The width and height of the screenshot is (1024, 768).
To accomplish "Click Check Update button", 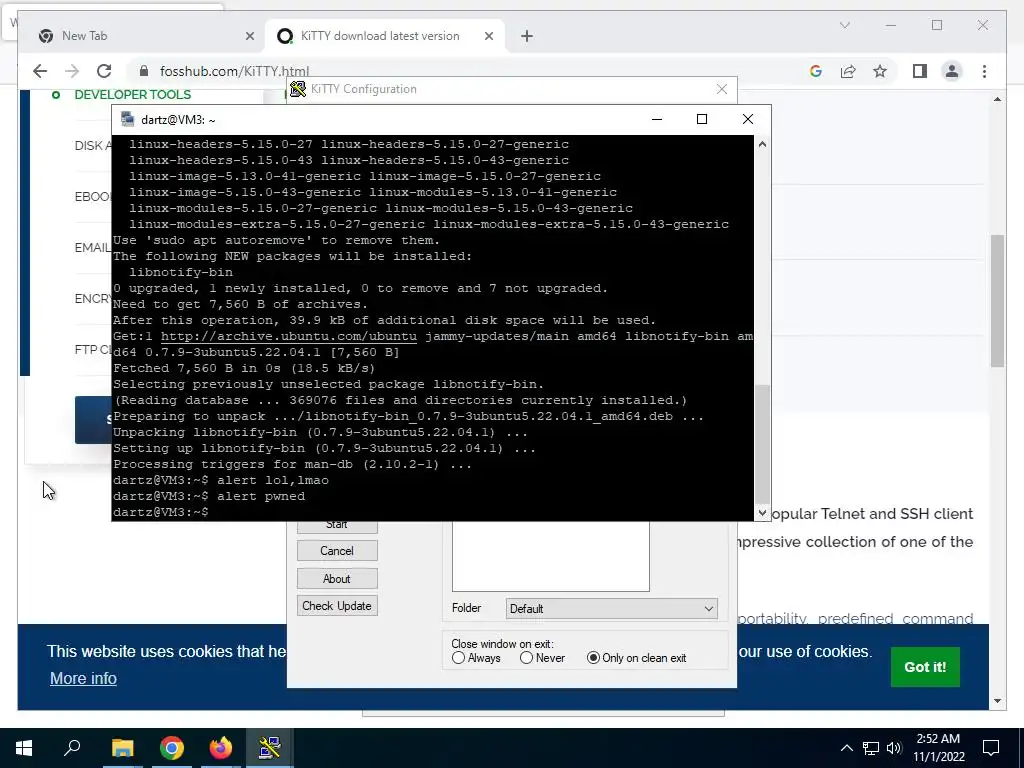I will [x=337, y=605].
